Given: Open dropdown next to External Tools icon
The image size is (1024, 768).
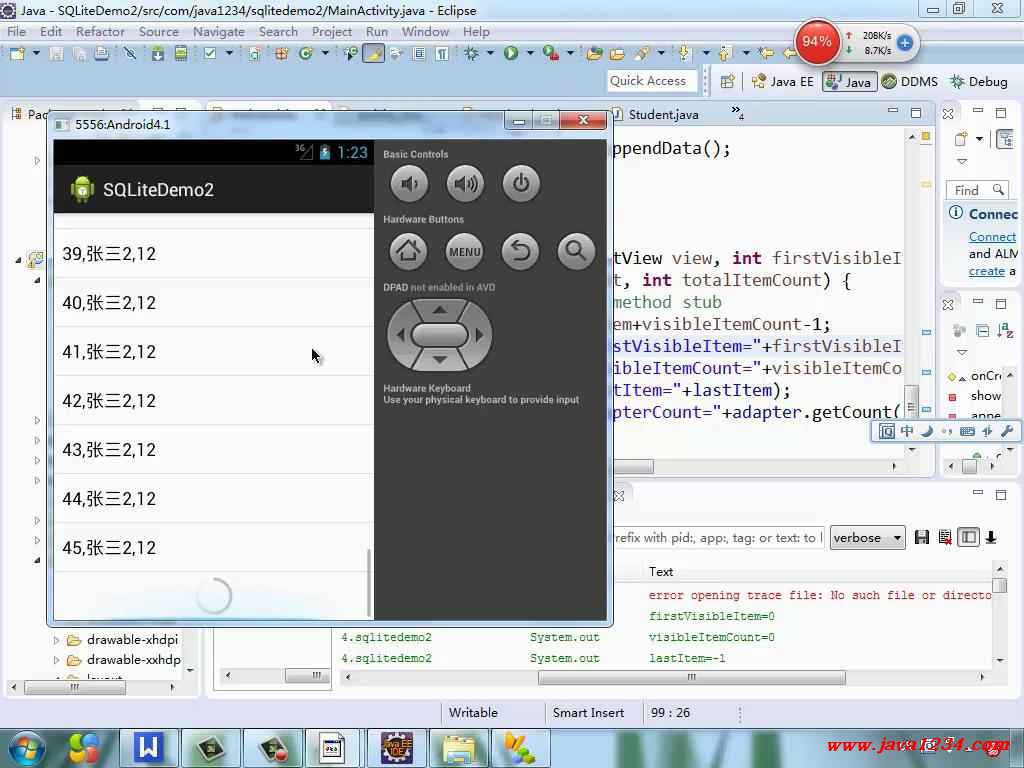Looking at the screenshot, I should (x=570, y=53).
